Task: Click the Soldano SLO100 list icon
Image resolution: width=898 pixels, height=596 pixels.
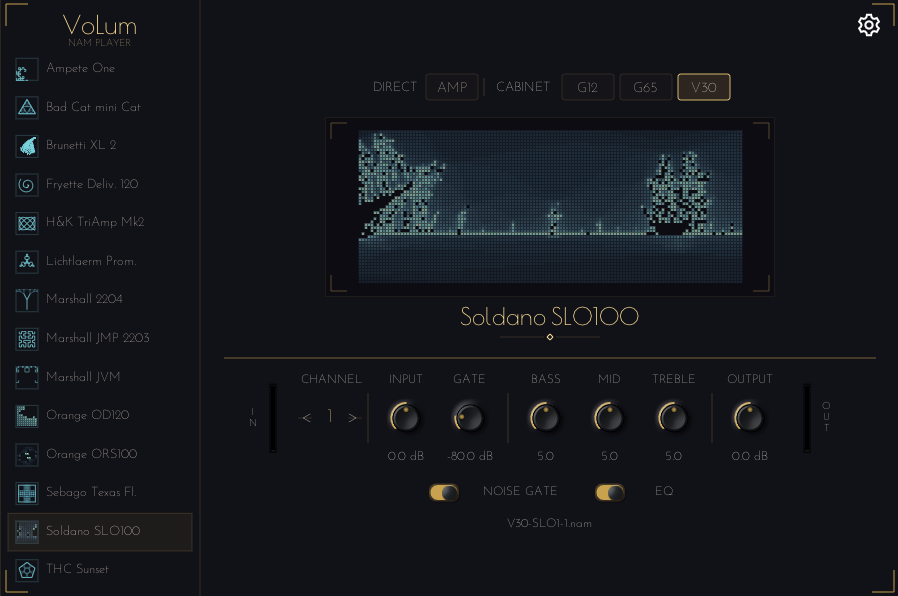Action: (x=26, y=531)
